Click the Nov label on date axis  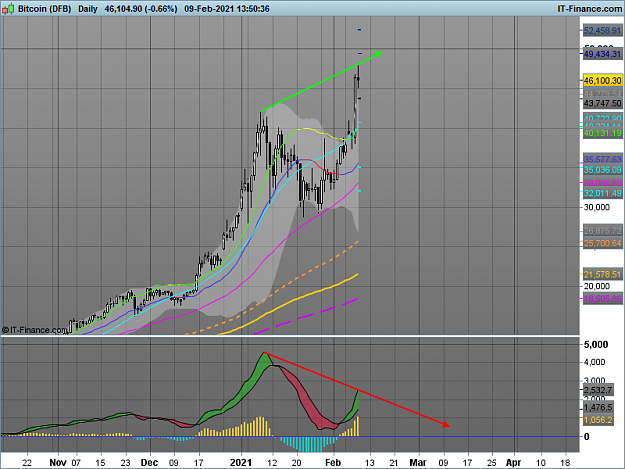(58, 463)
